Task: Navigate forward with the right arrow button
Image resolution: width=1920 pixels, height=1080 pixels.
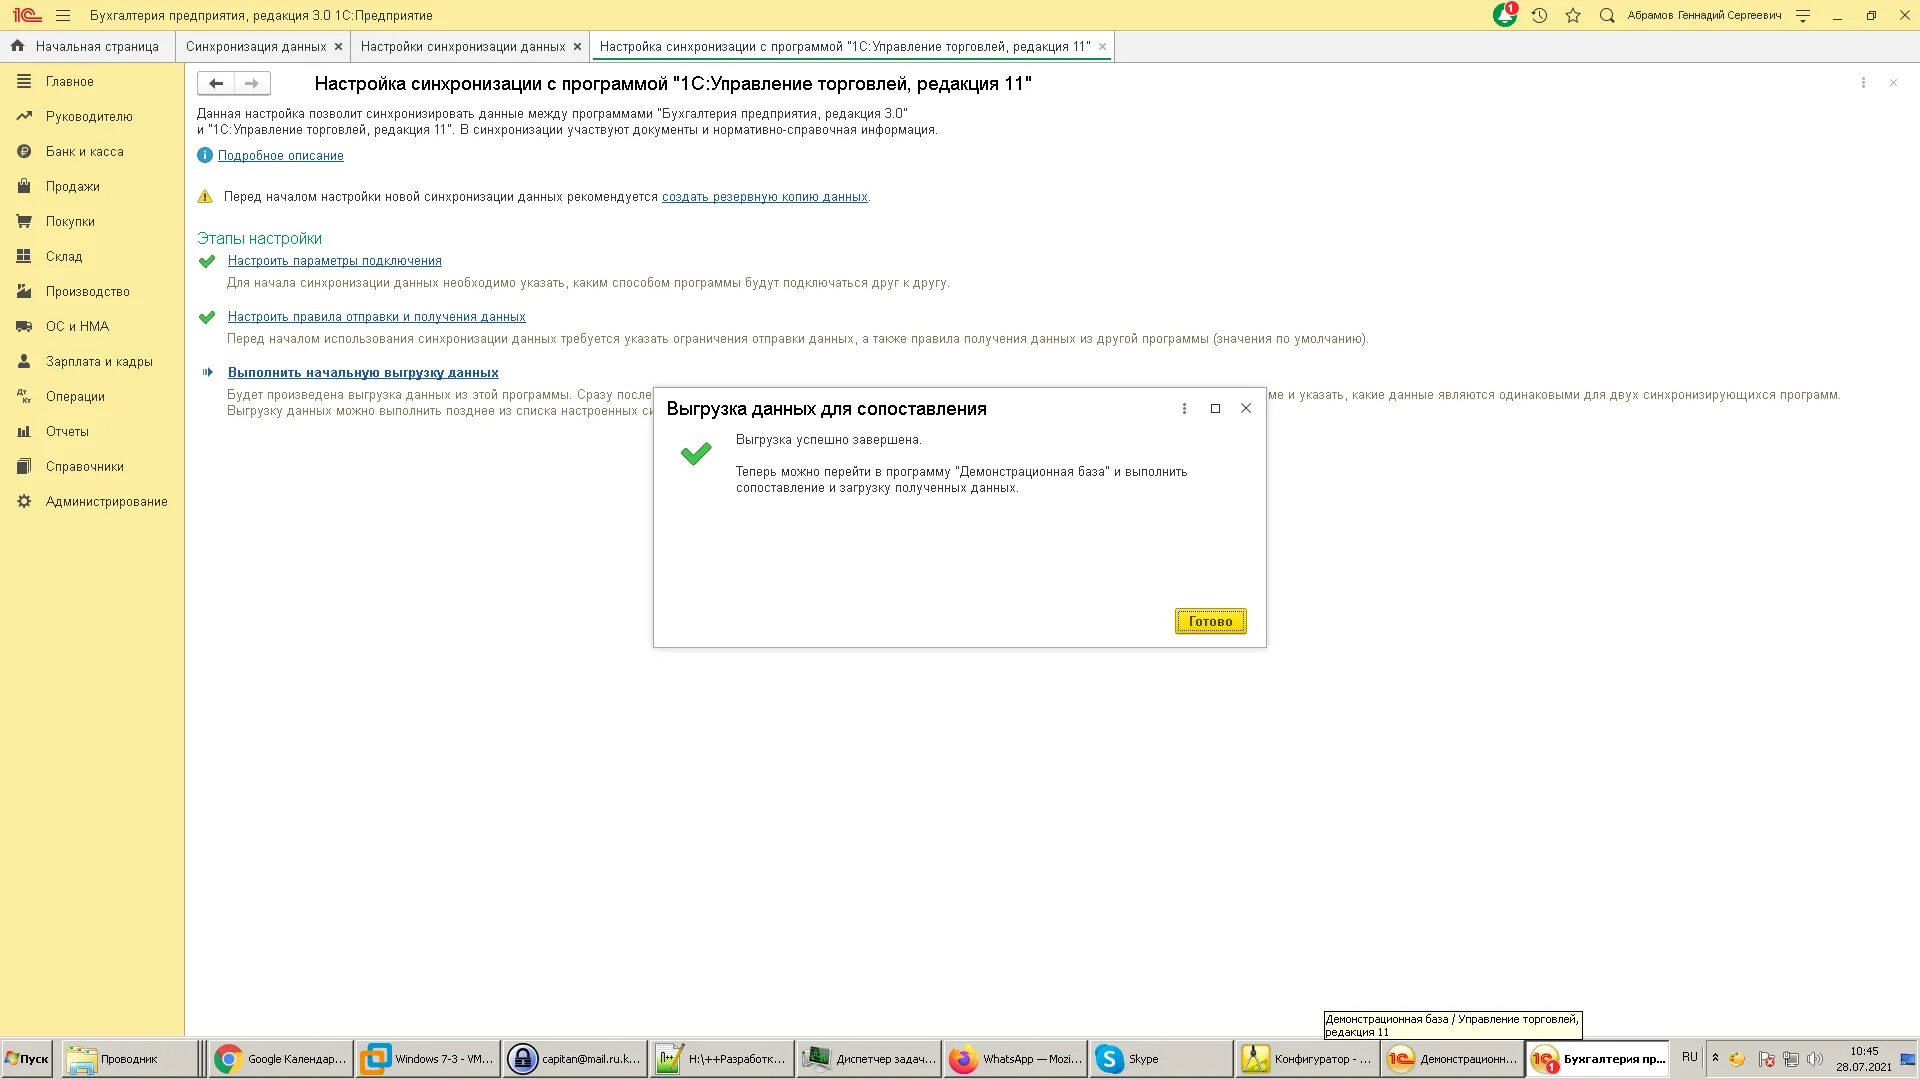Action: (x=252, y=84)
